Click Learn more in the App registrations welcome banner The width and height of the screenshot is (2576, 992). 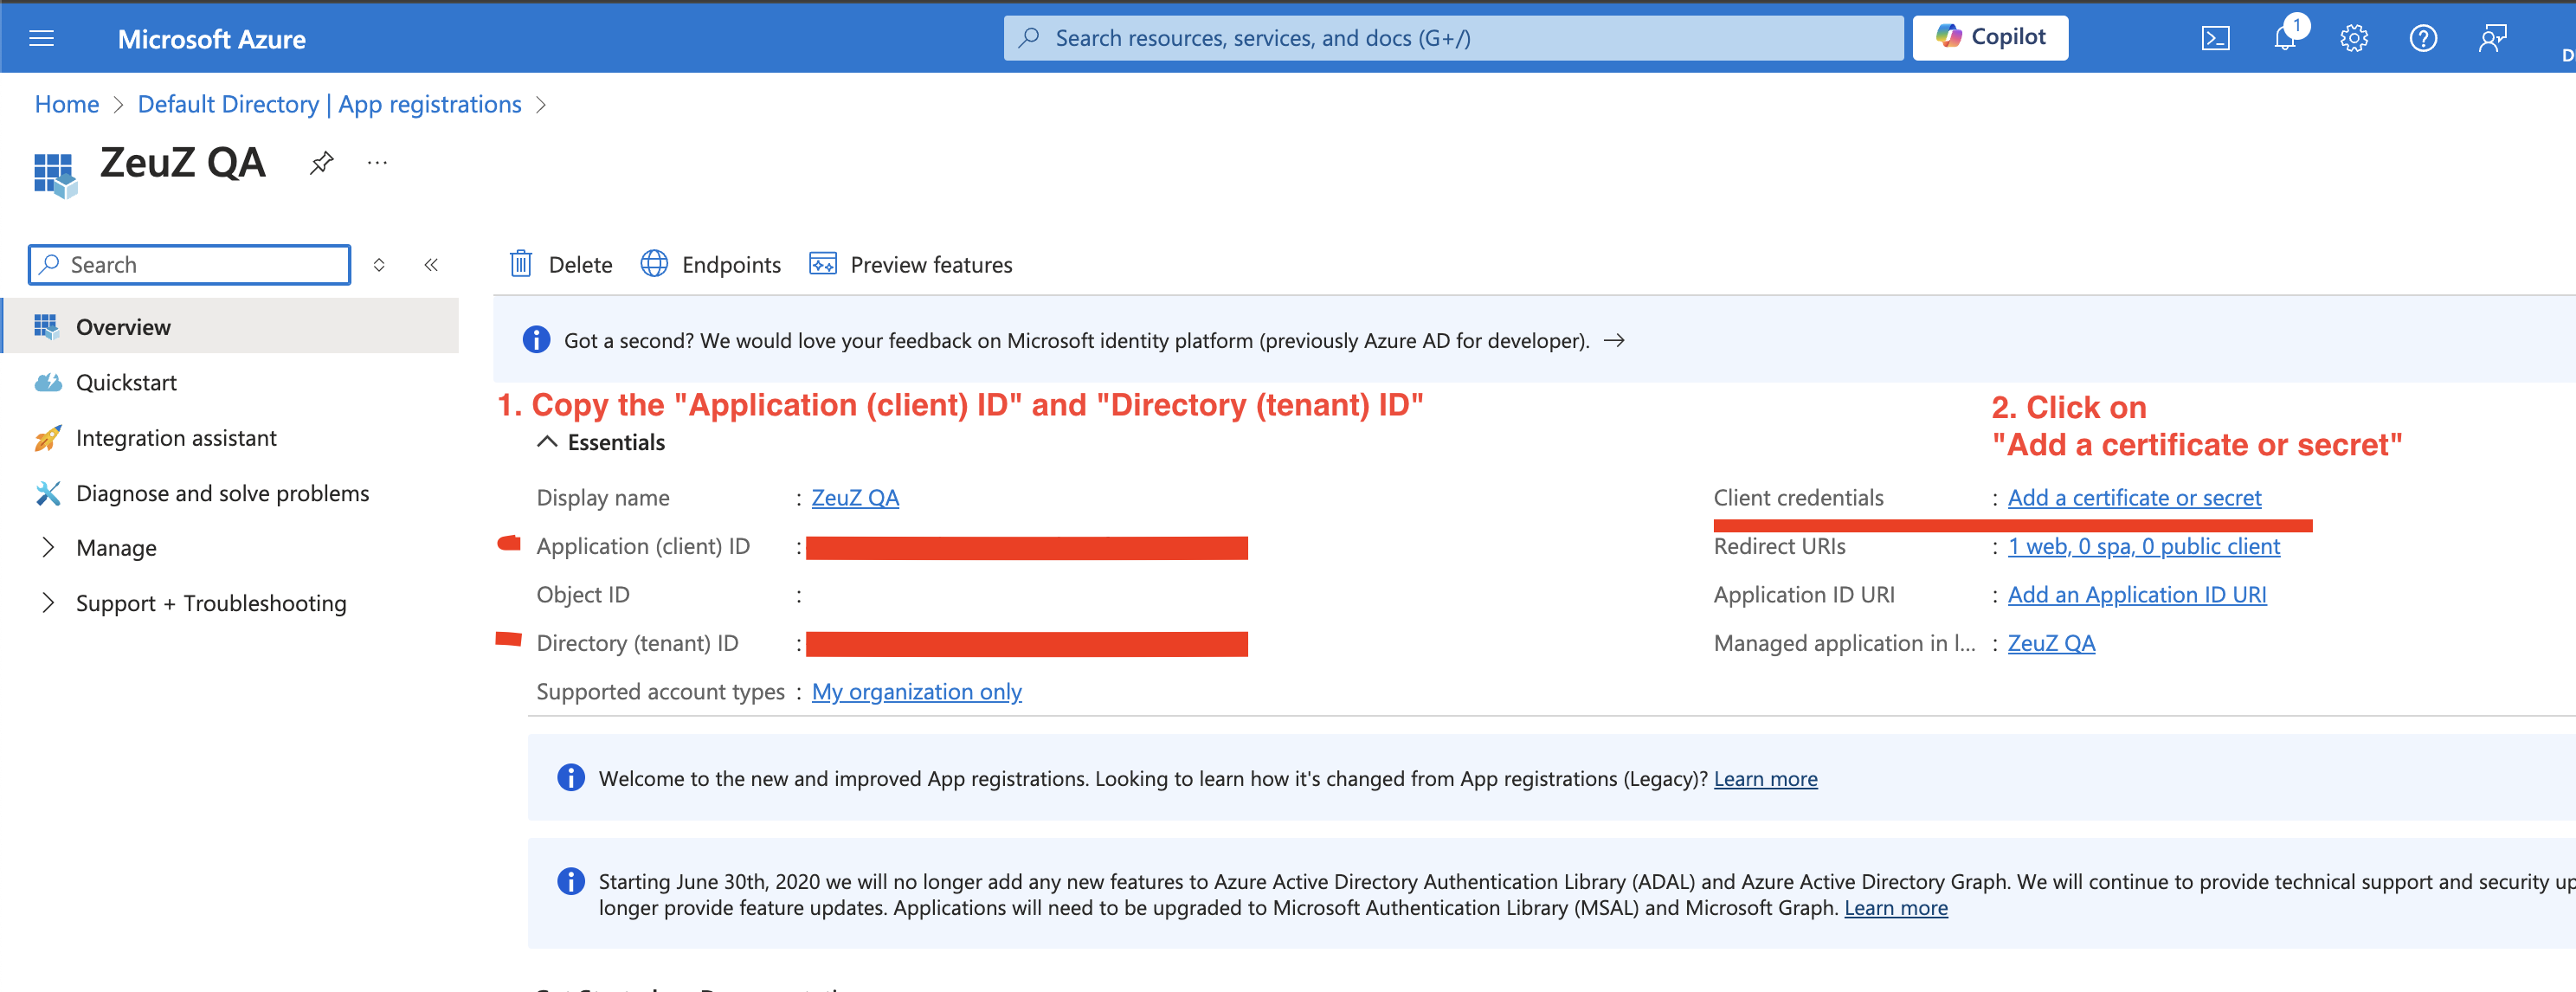coord(1765,779)
